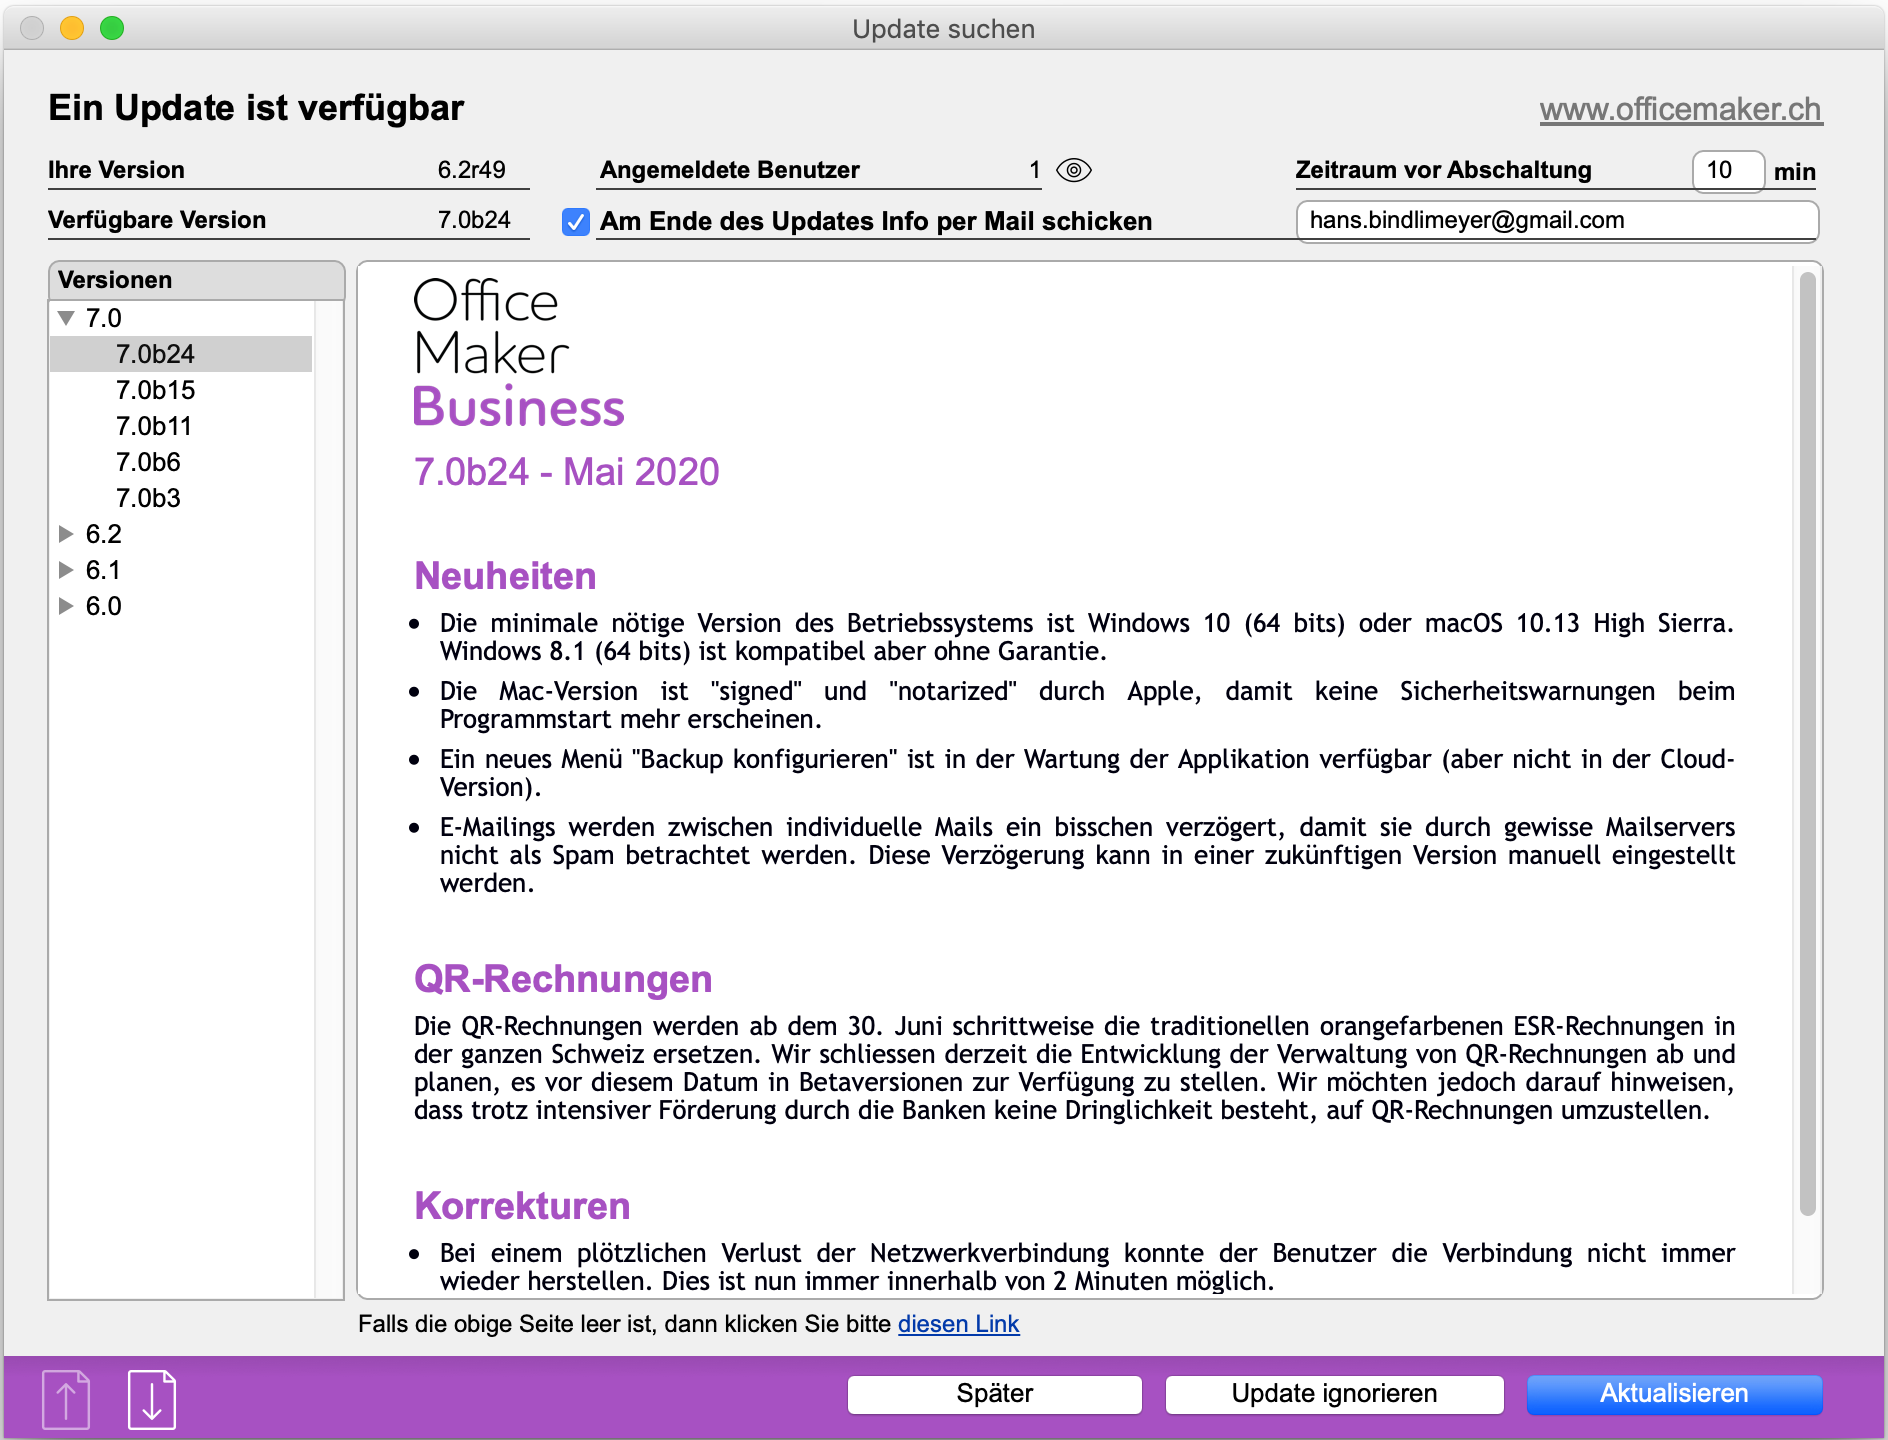1888x1440 pixels.
Task: Click the download arrow icon in purple bar
Action: coord(152,1399)
